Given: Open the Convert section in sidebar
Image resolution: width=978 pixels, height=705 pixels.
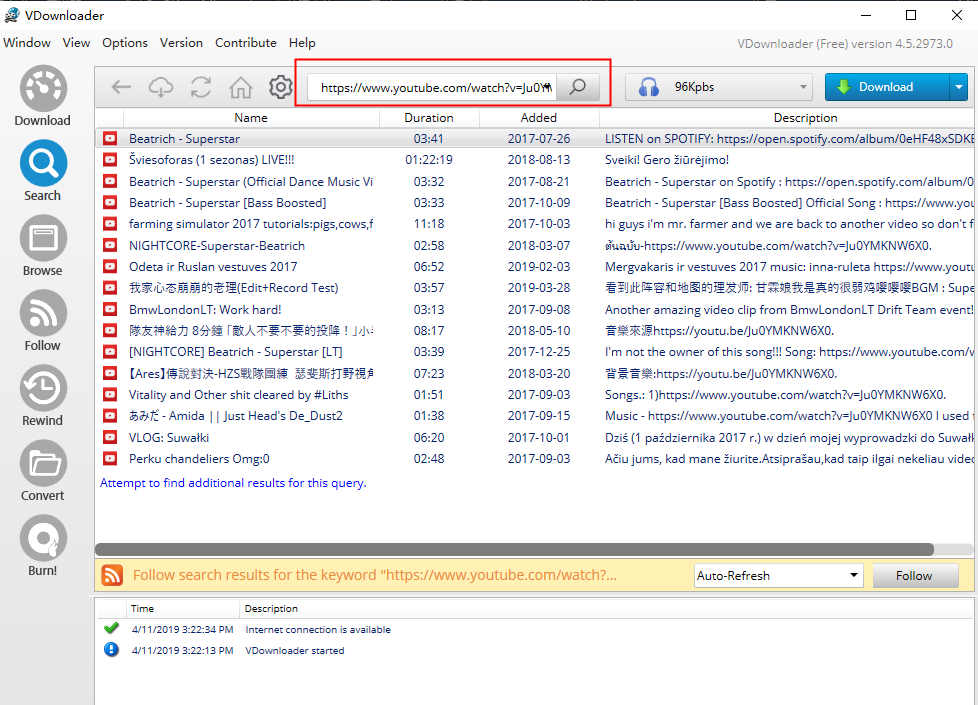Looking at the screenshot, I should coord(42,470).
